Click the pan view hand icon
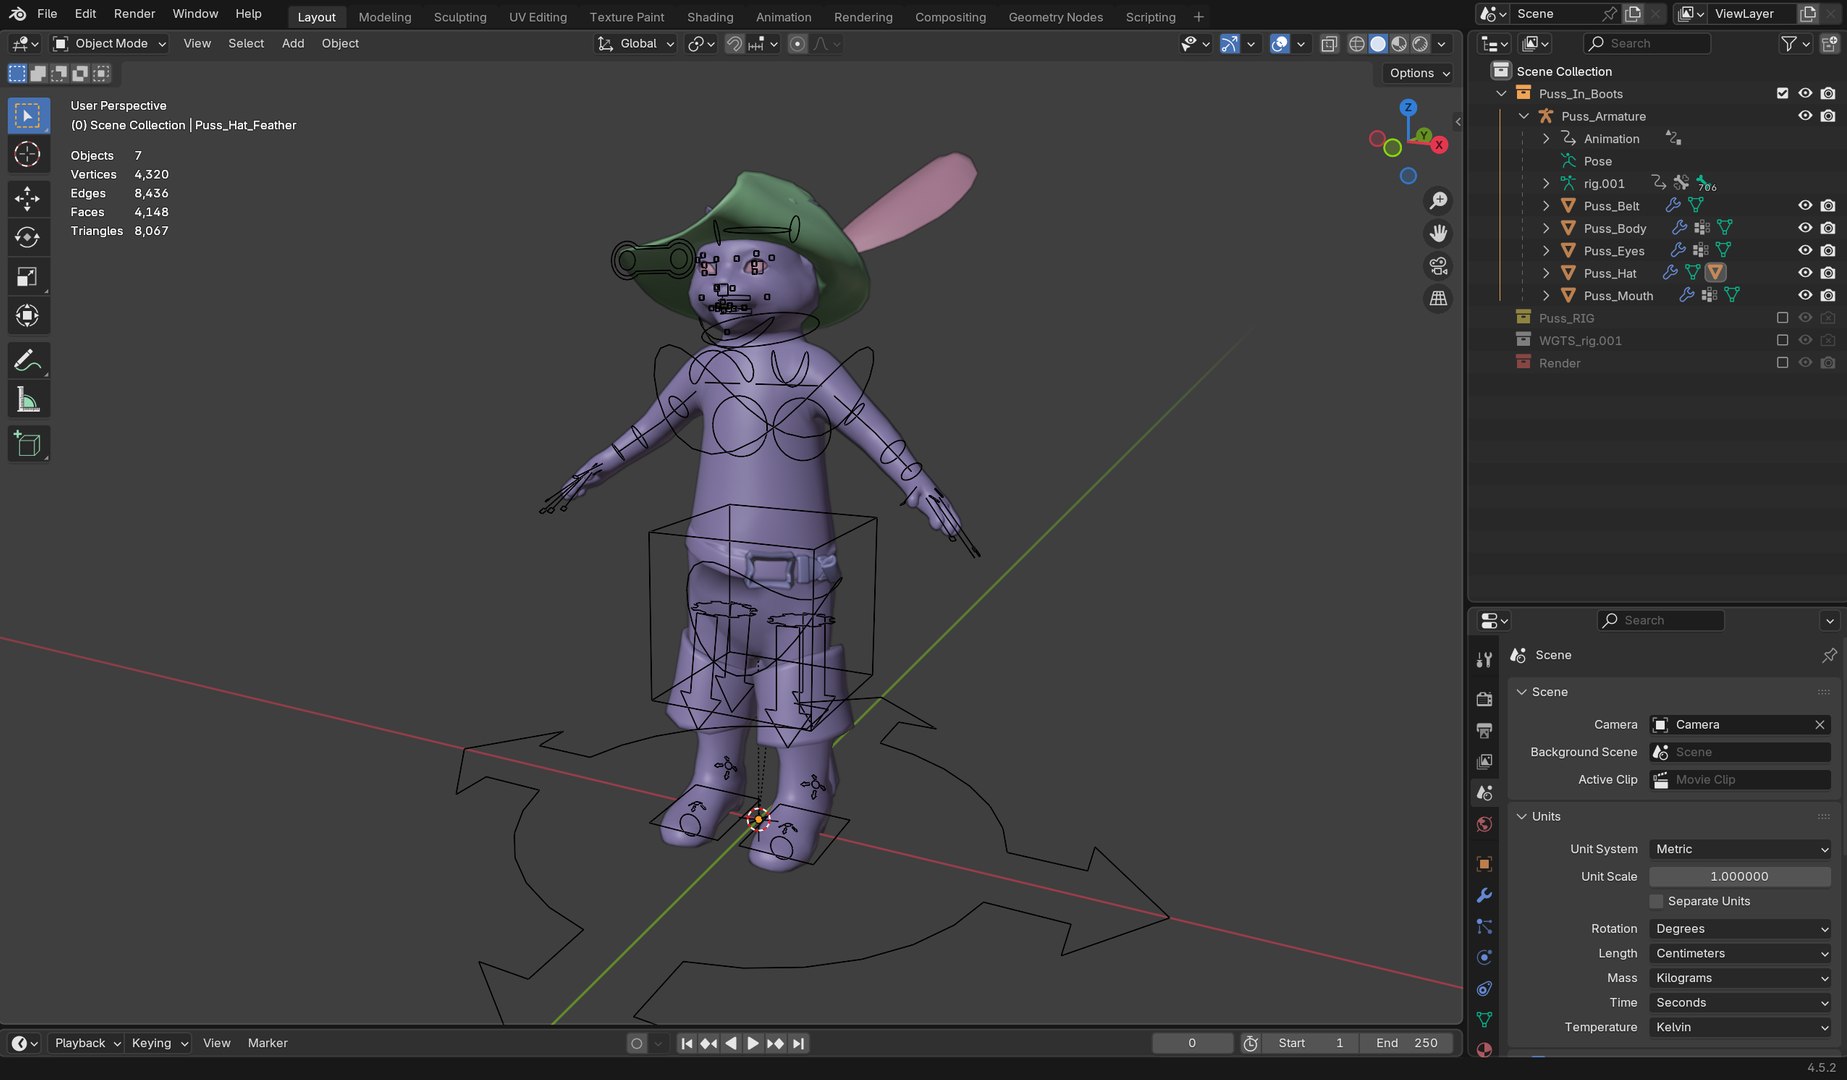The height and width of the screenshot is (1080, 1847). coord(1438,233)
